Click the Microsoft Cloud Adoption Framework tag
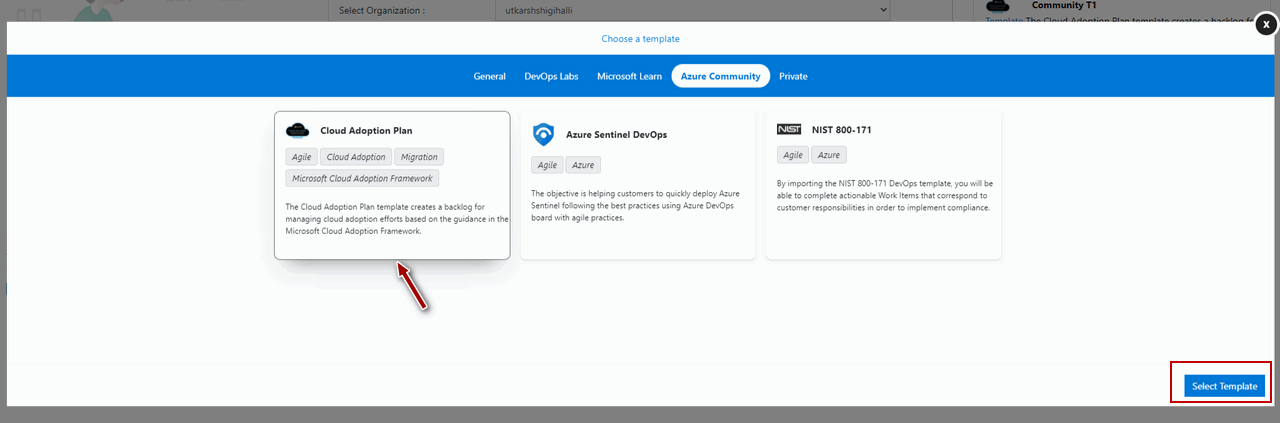This screenshot has height=423, width=1280. (361, 178)
